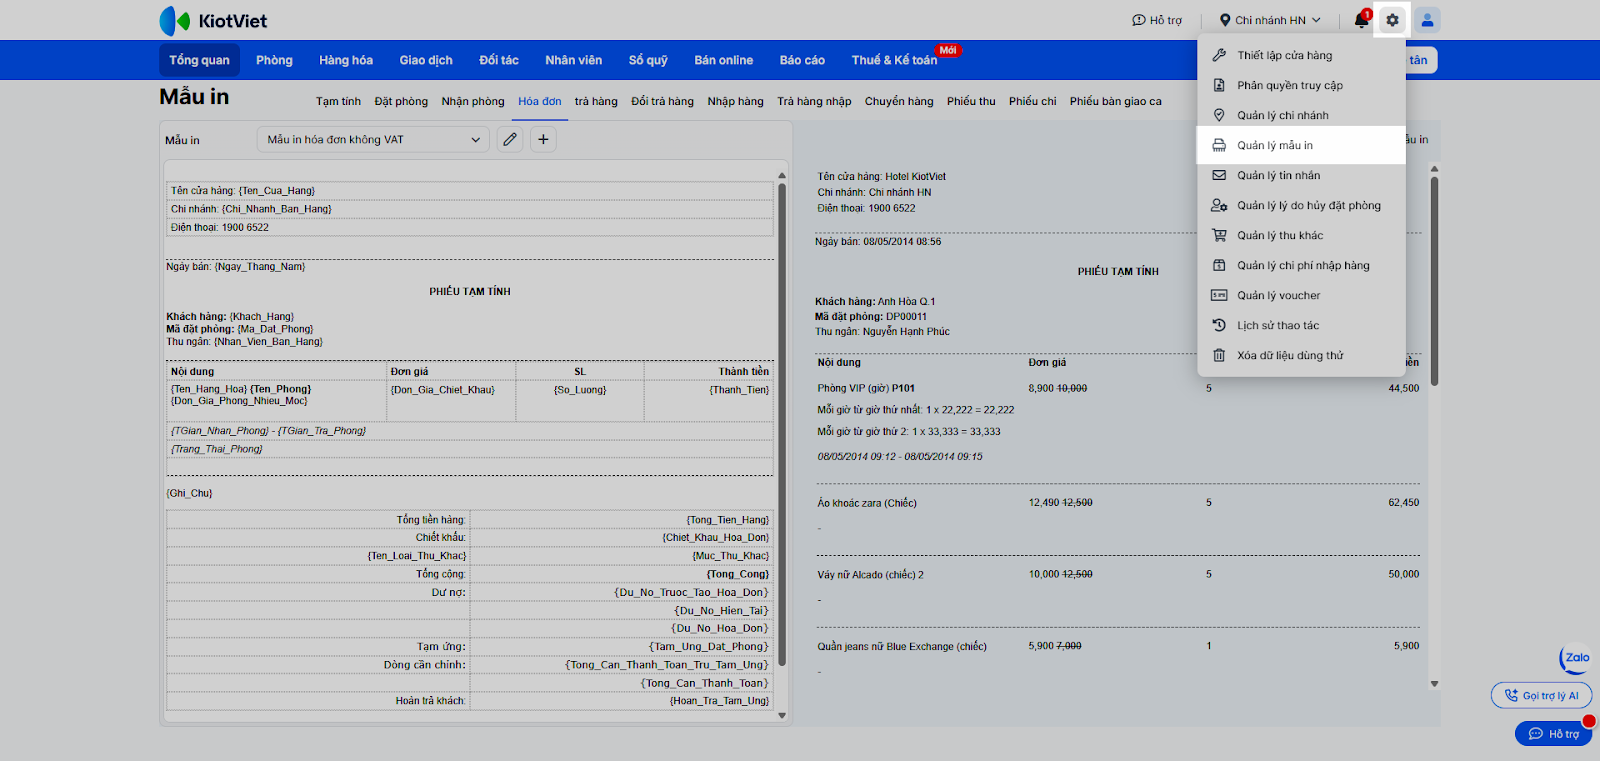
Task: Switch to the trả hàng tab
Action: (x=596, y=101)
